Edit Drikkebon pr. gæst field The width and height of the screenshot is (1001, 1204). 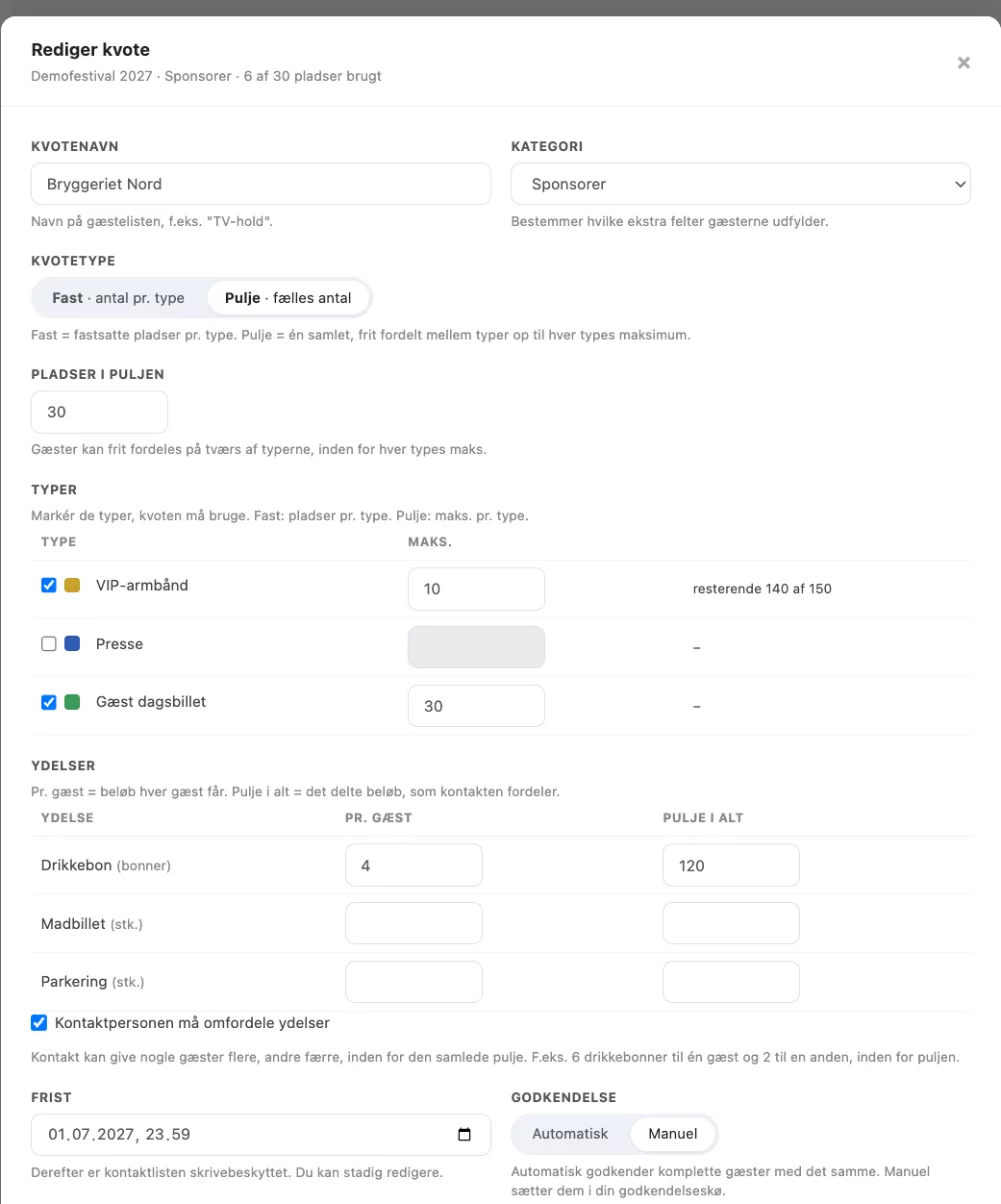(x=414, y=865)
